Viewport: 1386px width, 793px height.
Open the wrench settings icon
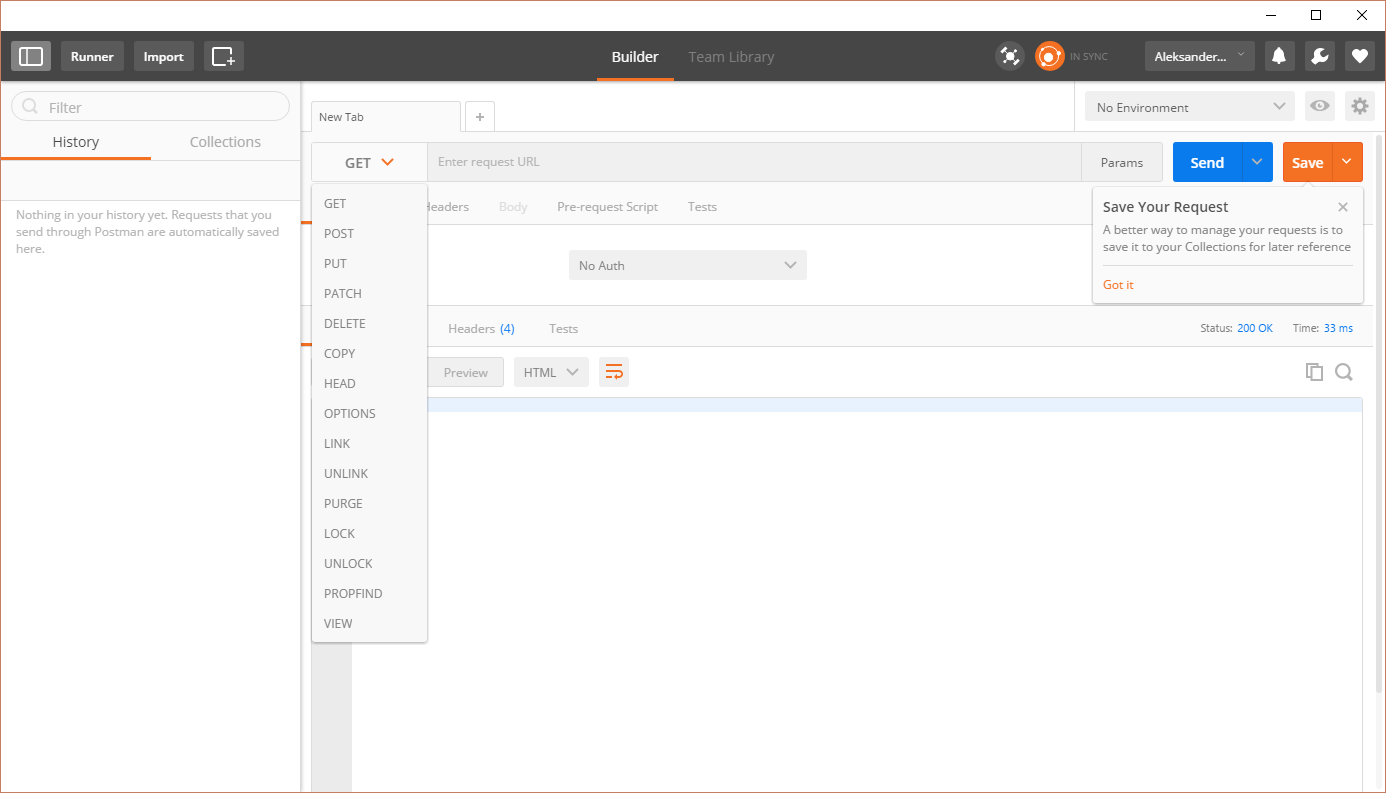pyautogui.click(x=1319, y=57)
